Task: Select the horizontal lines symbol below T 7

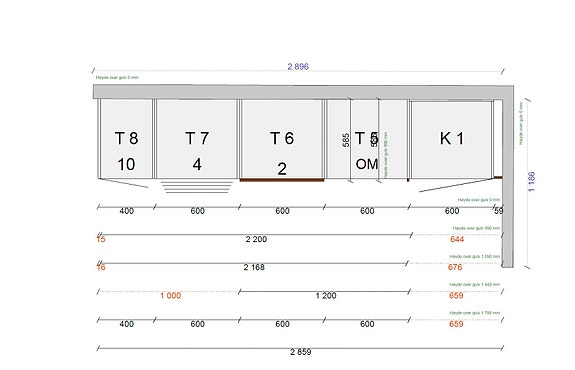Action: [197, 187]
